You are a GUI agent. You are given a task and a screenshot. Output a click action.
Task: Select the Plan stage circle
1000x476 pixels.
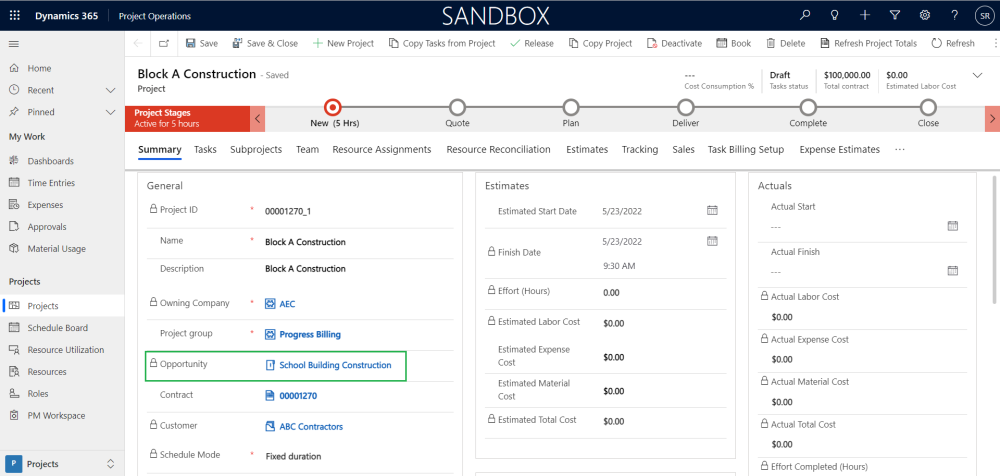tap(571, 107)
